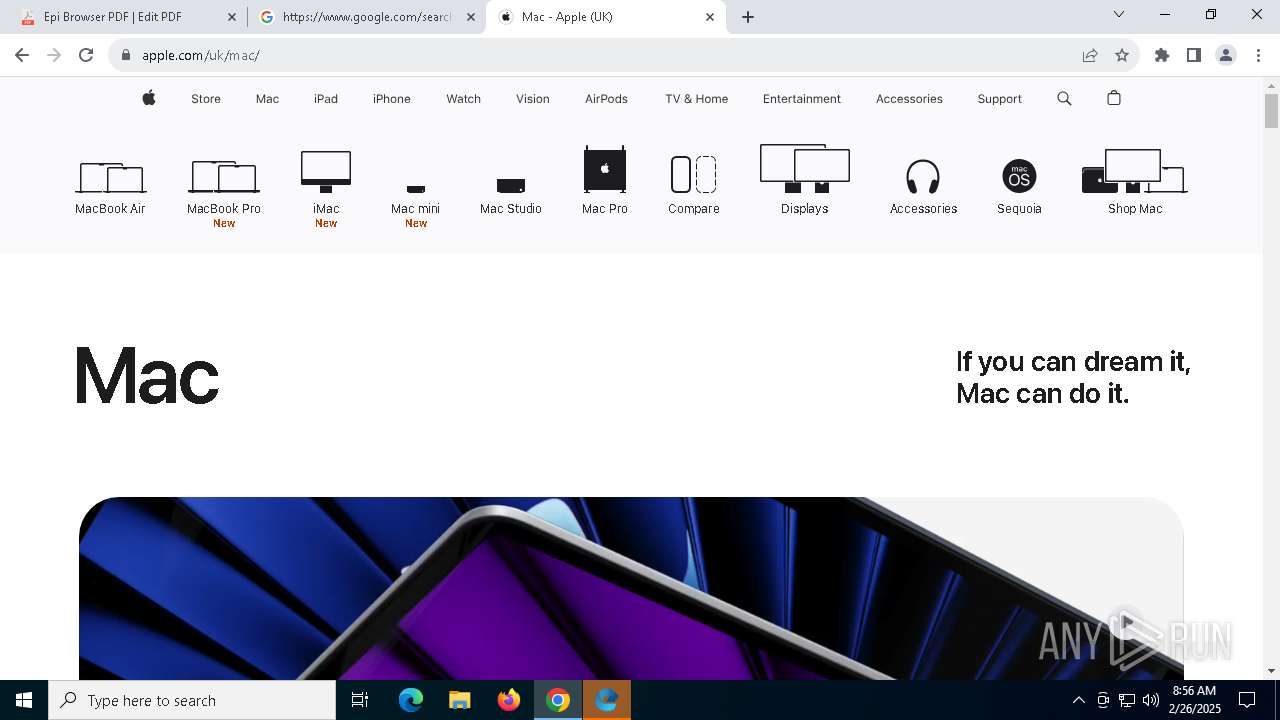
Task: Open the Store menu item
Action: 206,98
